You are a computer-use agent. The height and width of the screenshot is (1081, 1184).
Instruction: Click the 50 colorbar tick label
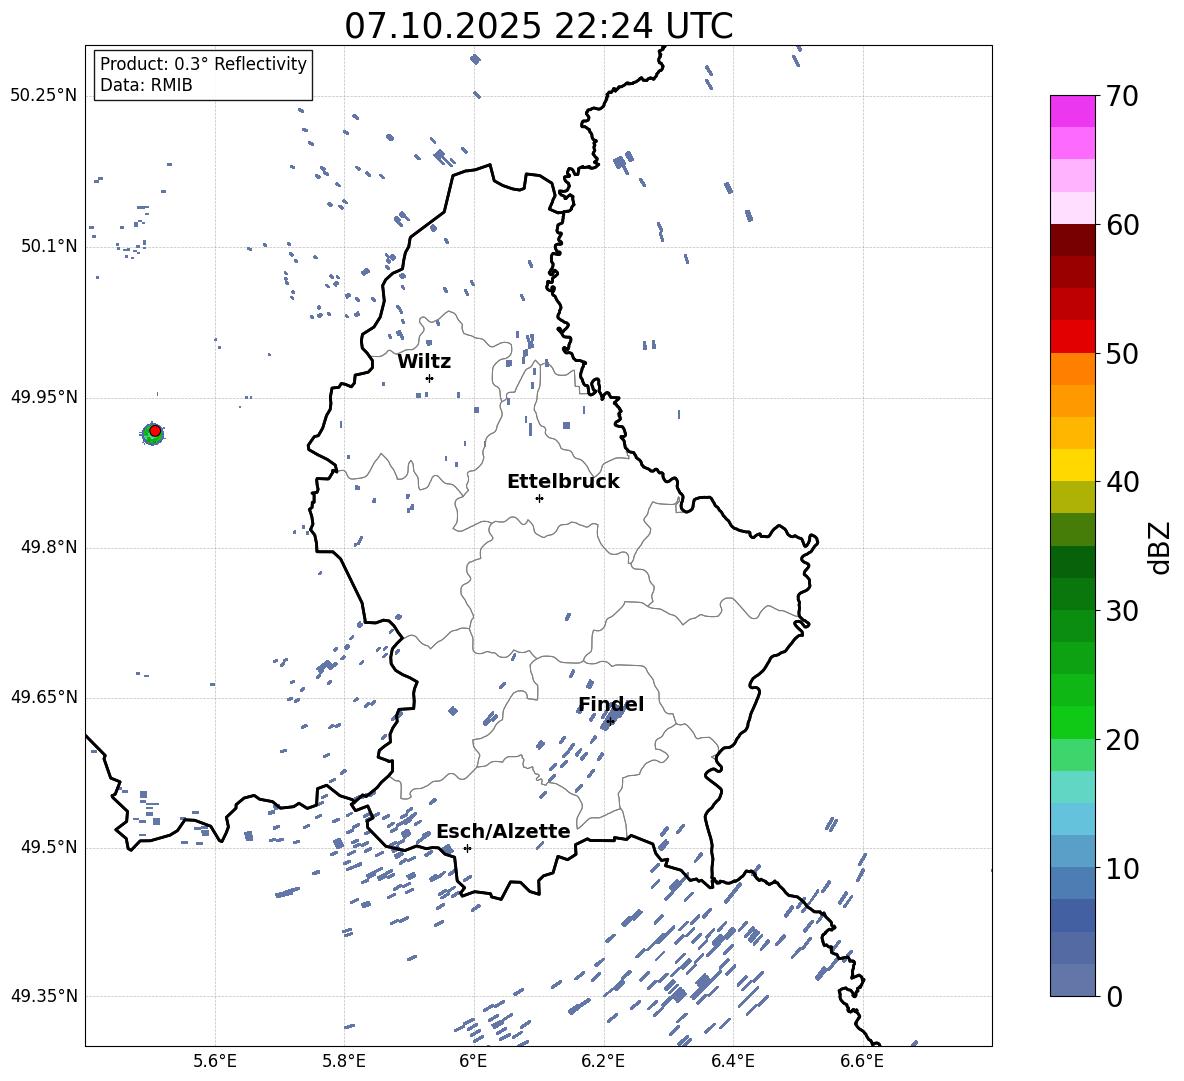tap(1122, 354)
